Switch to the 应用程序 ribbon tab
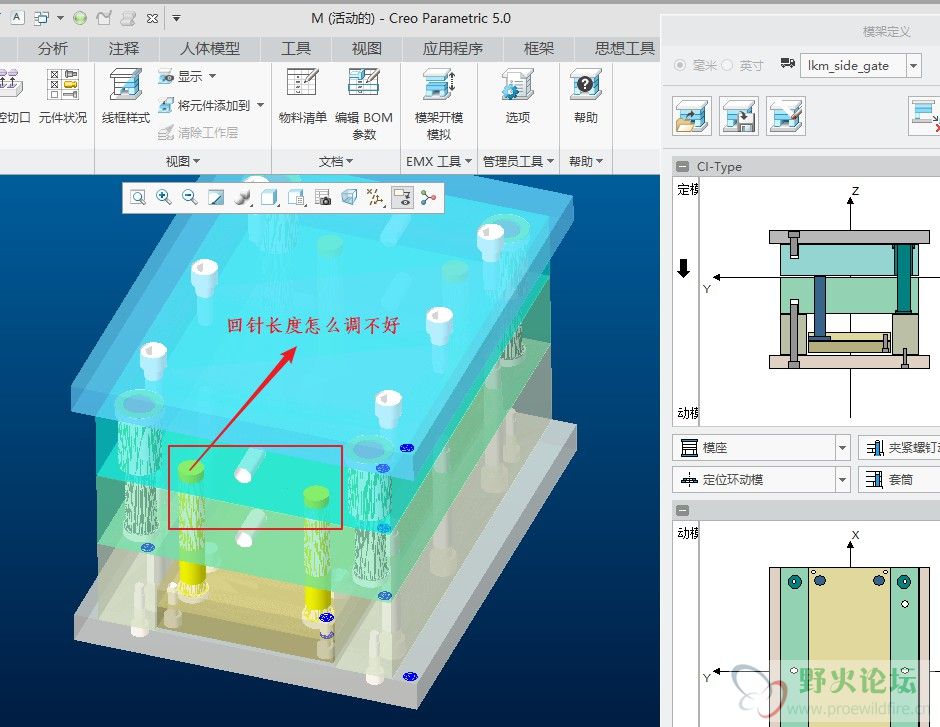This screenshot has height=727, width=940. coord(453,49)
